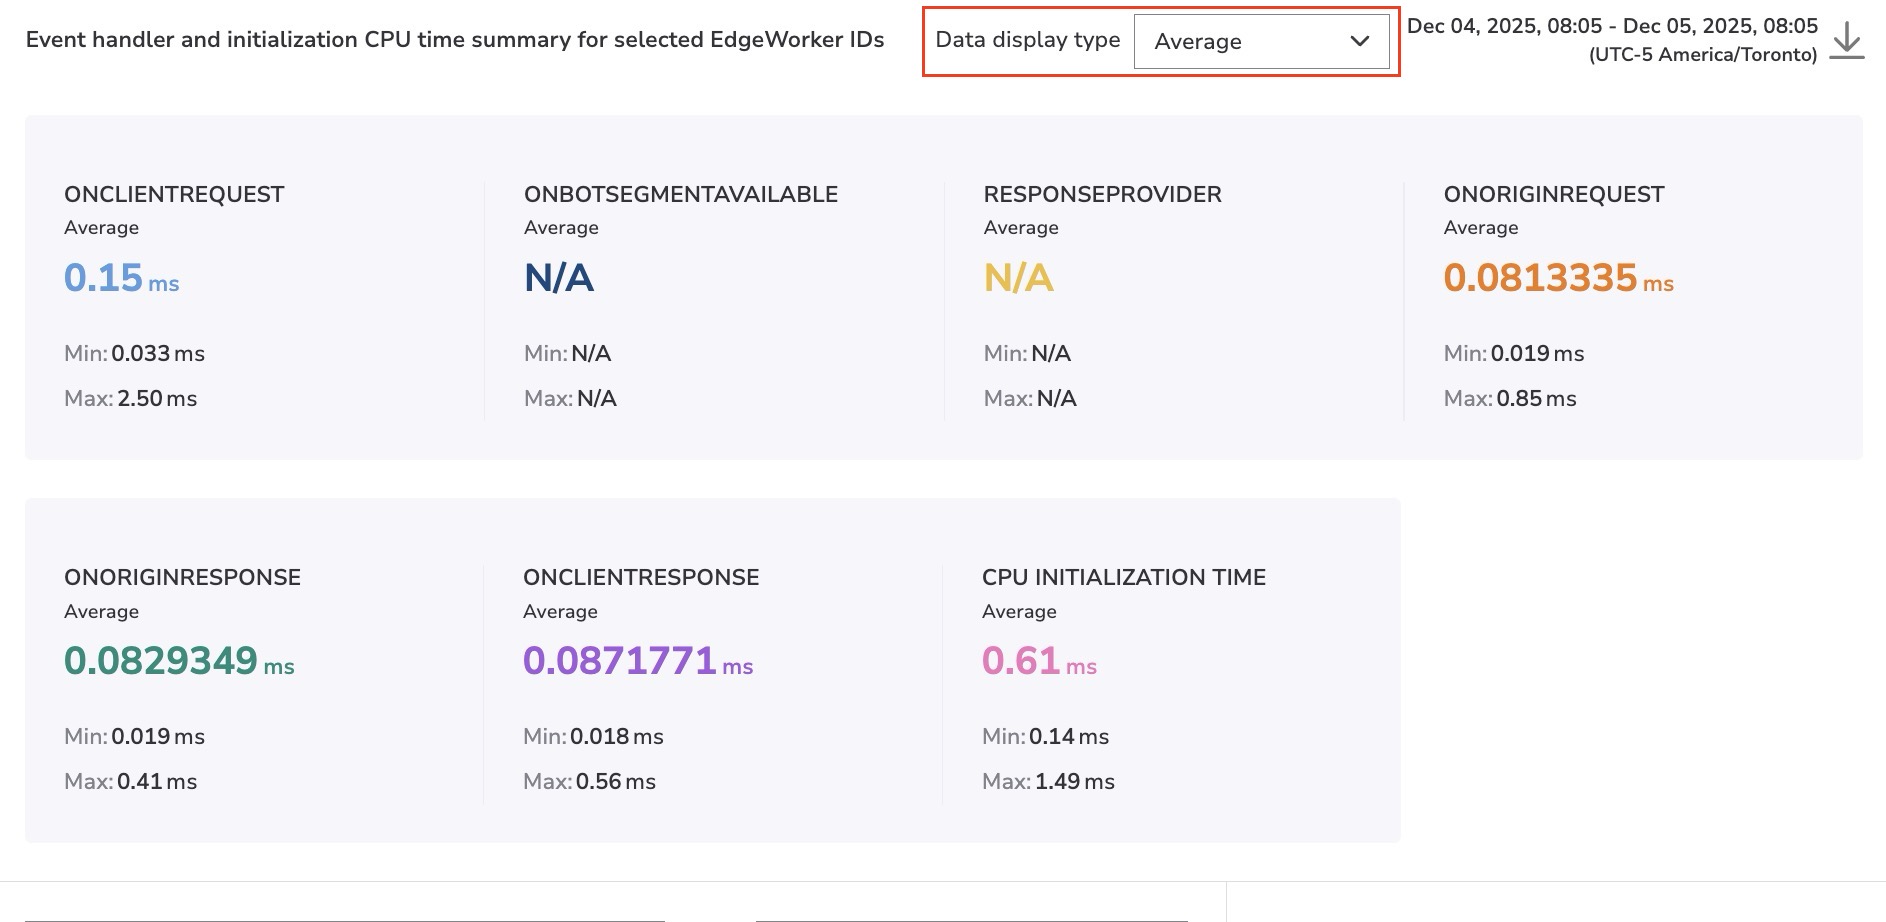
Task: Click the Max 2.50 ms reading
Action: pyautogui.click(x=130, y=398)
